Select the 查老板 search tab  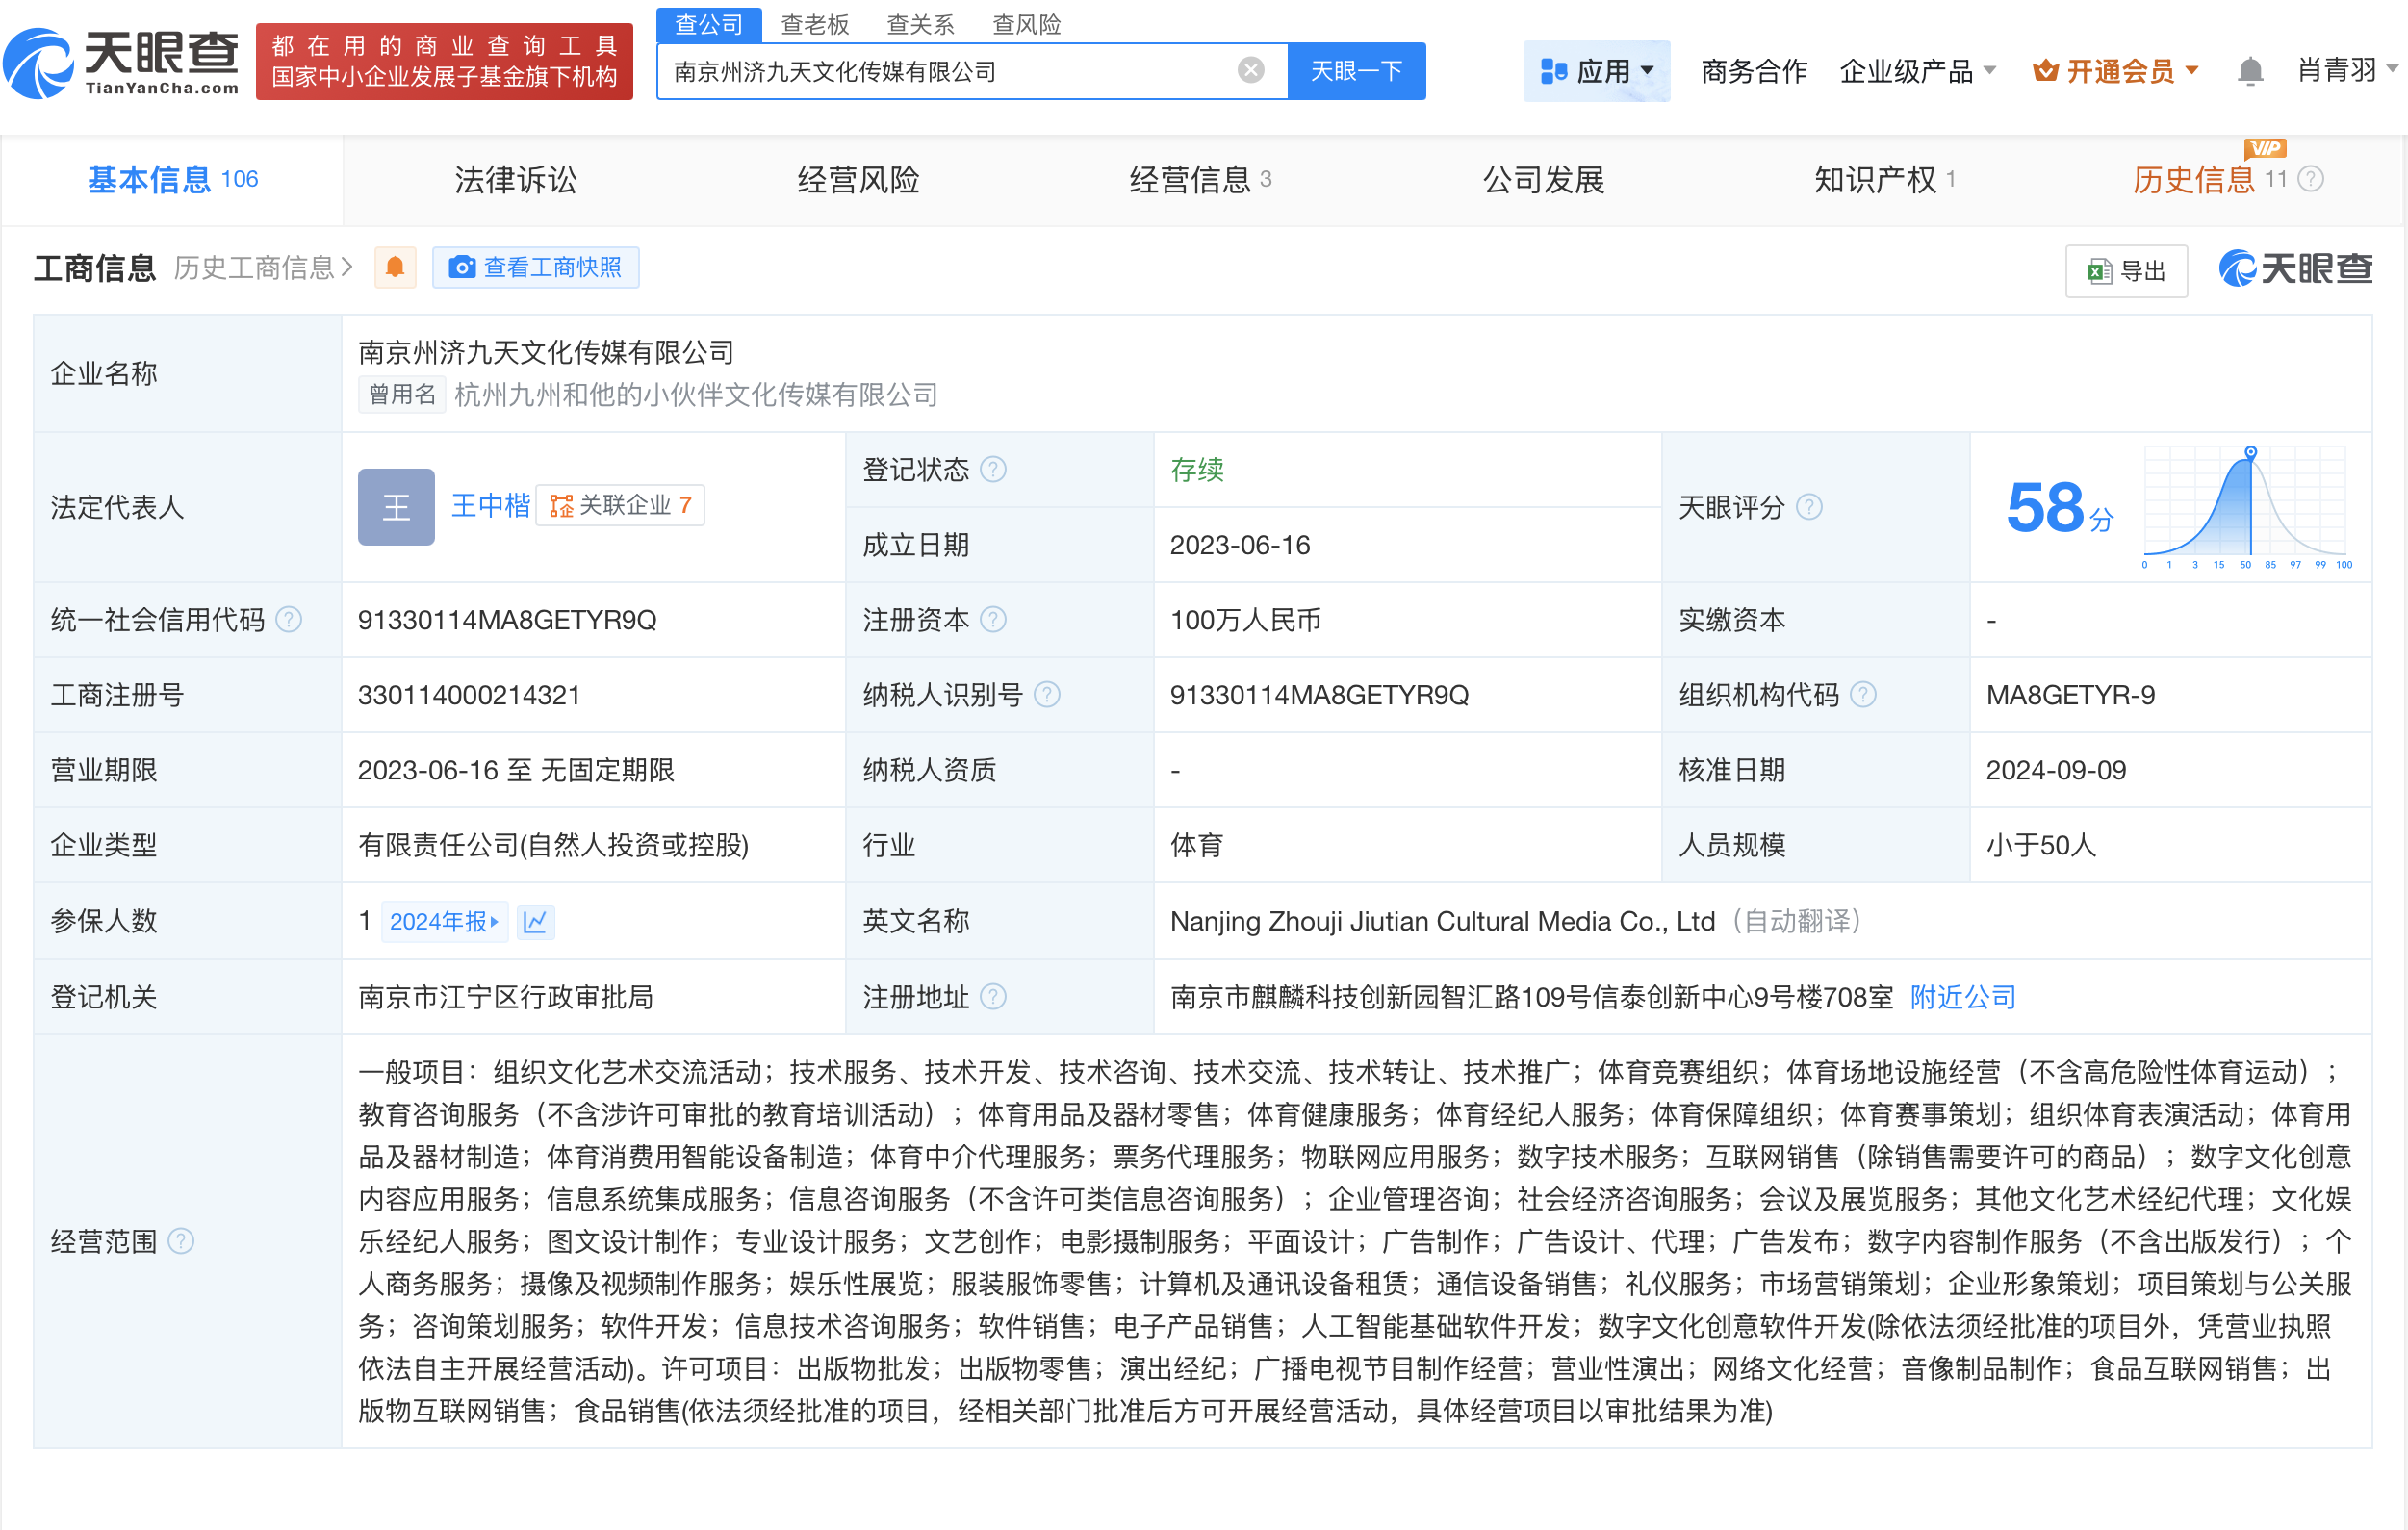click(x=814, y=24)
